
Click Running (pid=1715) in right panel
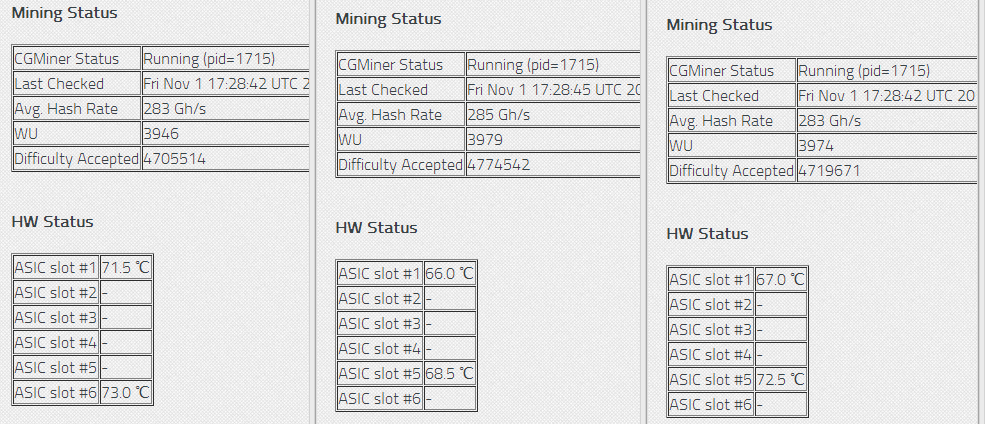(x=864, y=71)
